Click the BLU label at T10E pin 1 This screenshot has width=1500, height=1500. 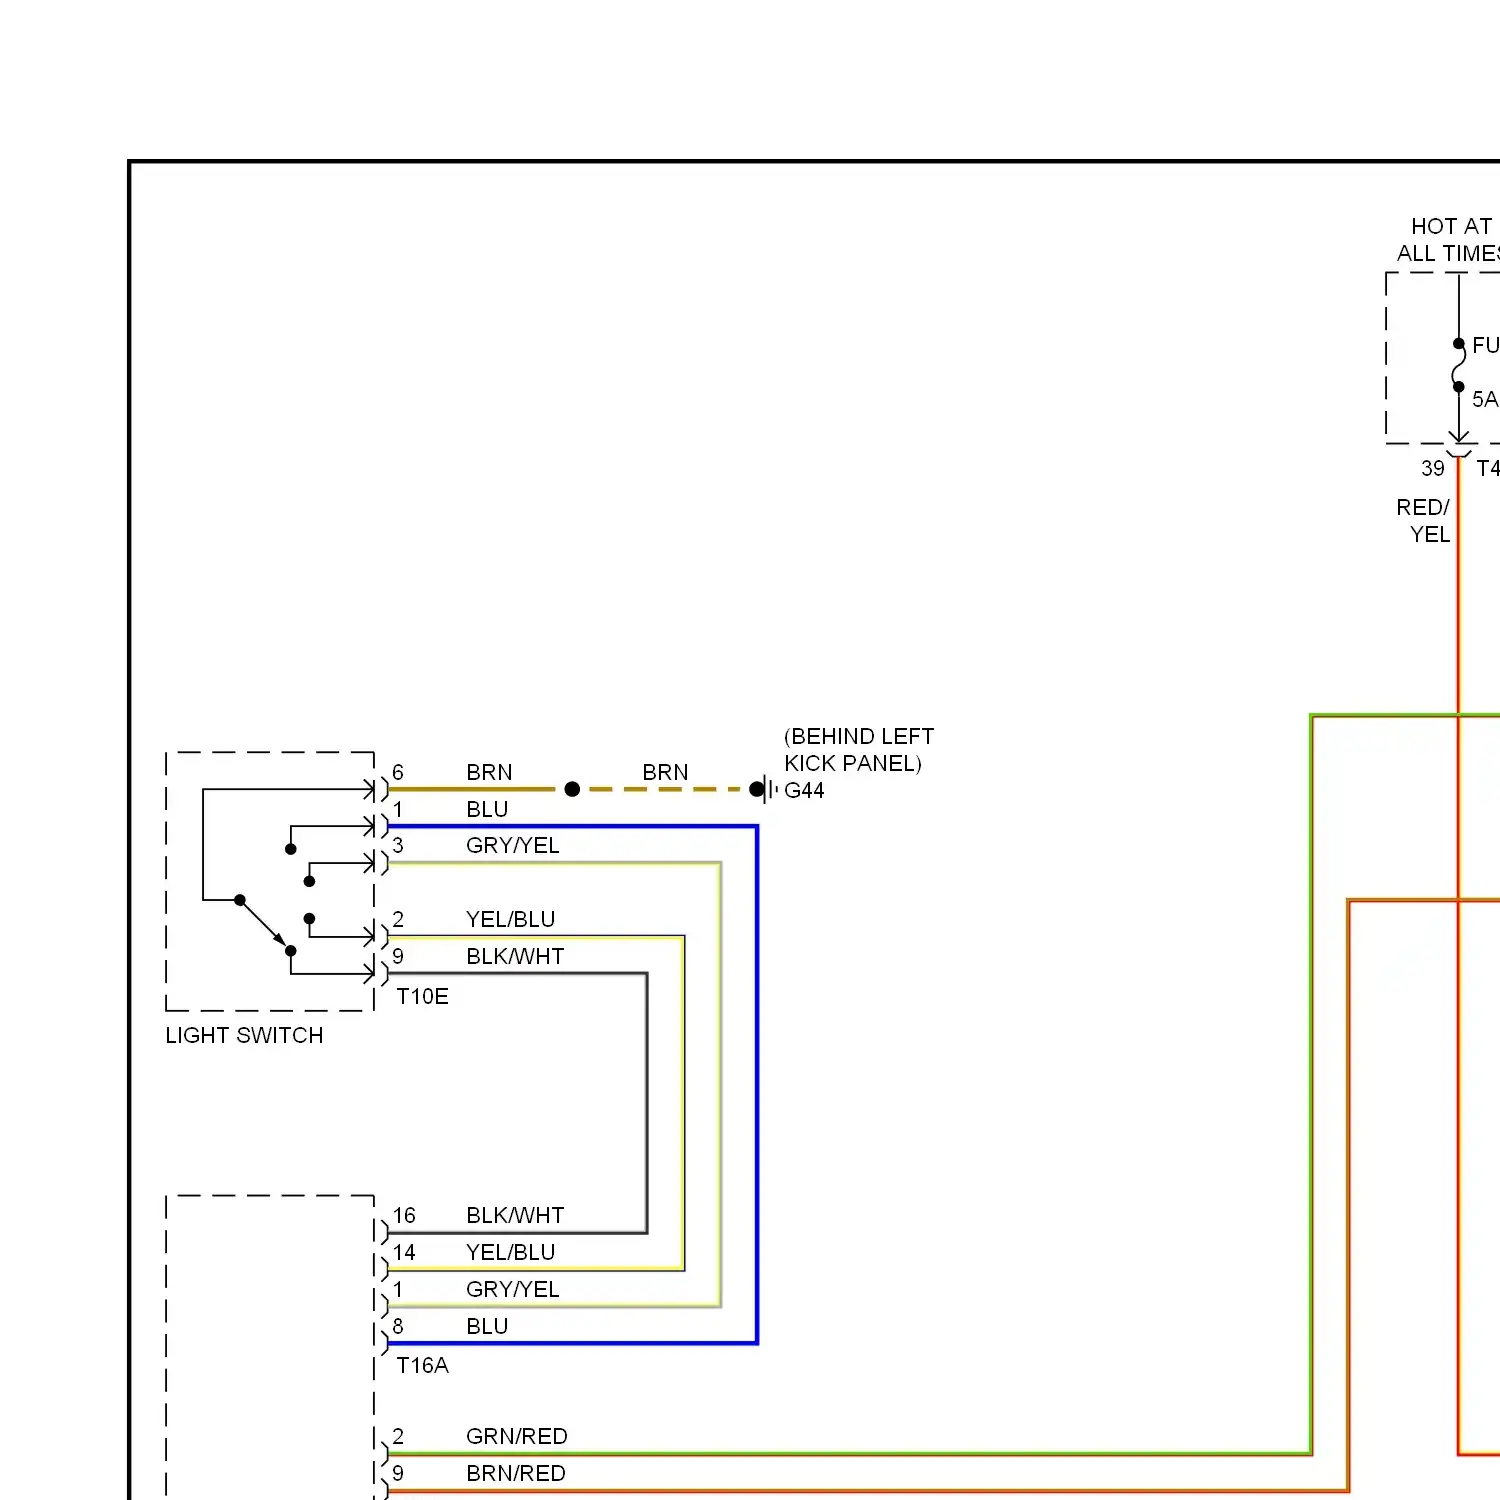[x=487, y=809]
